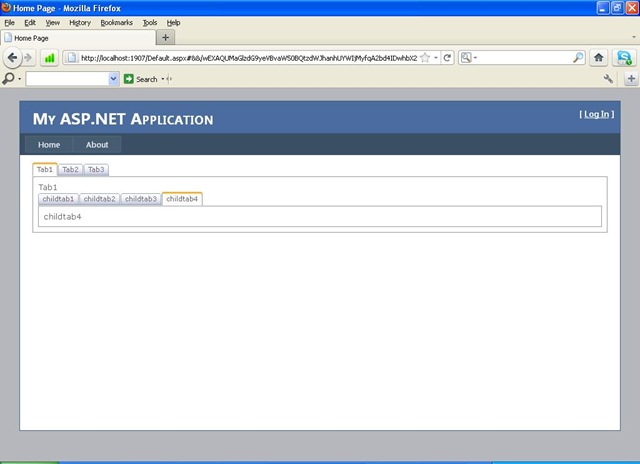Click the browser search input field
The height and width of the screenshot is (464, 640).
524,58
